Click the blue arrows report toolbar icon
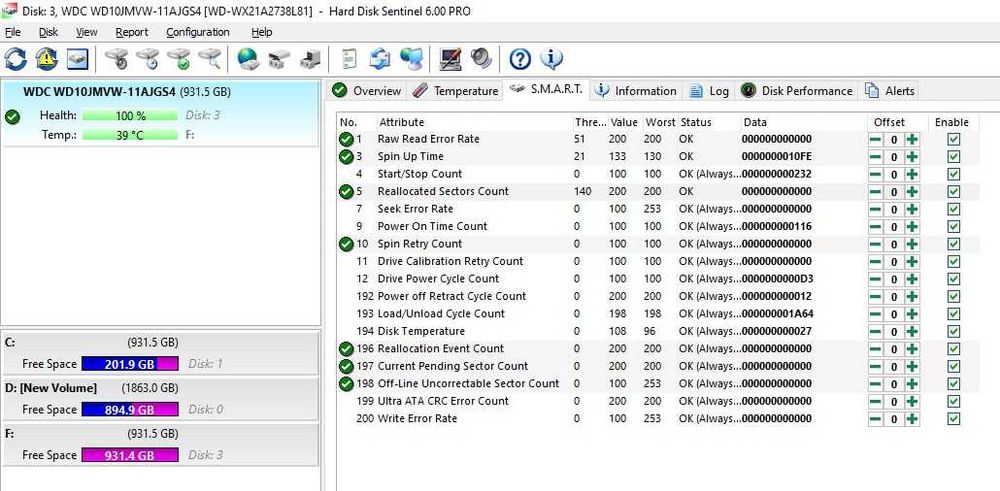 (380, 59)
